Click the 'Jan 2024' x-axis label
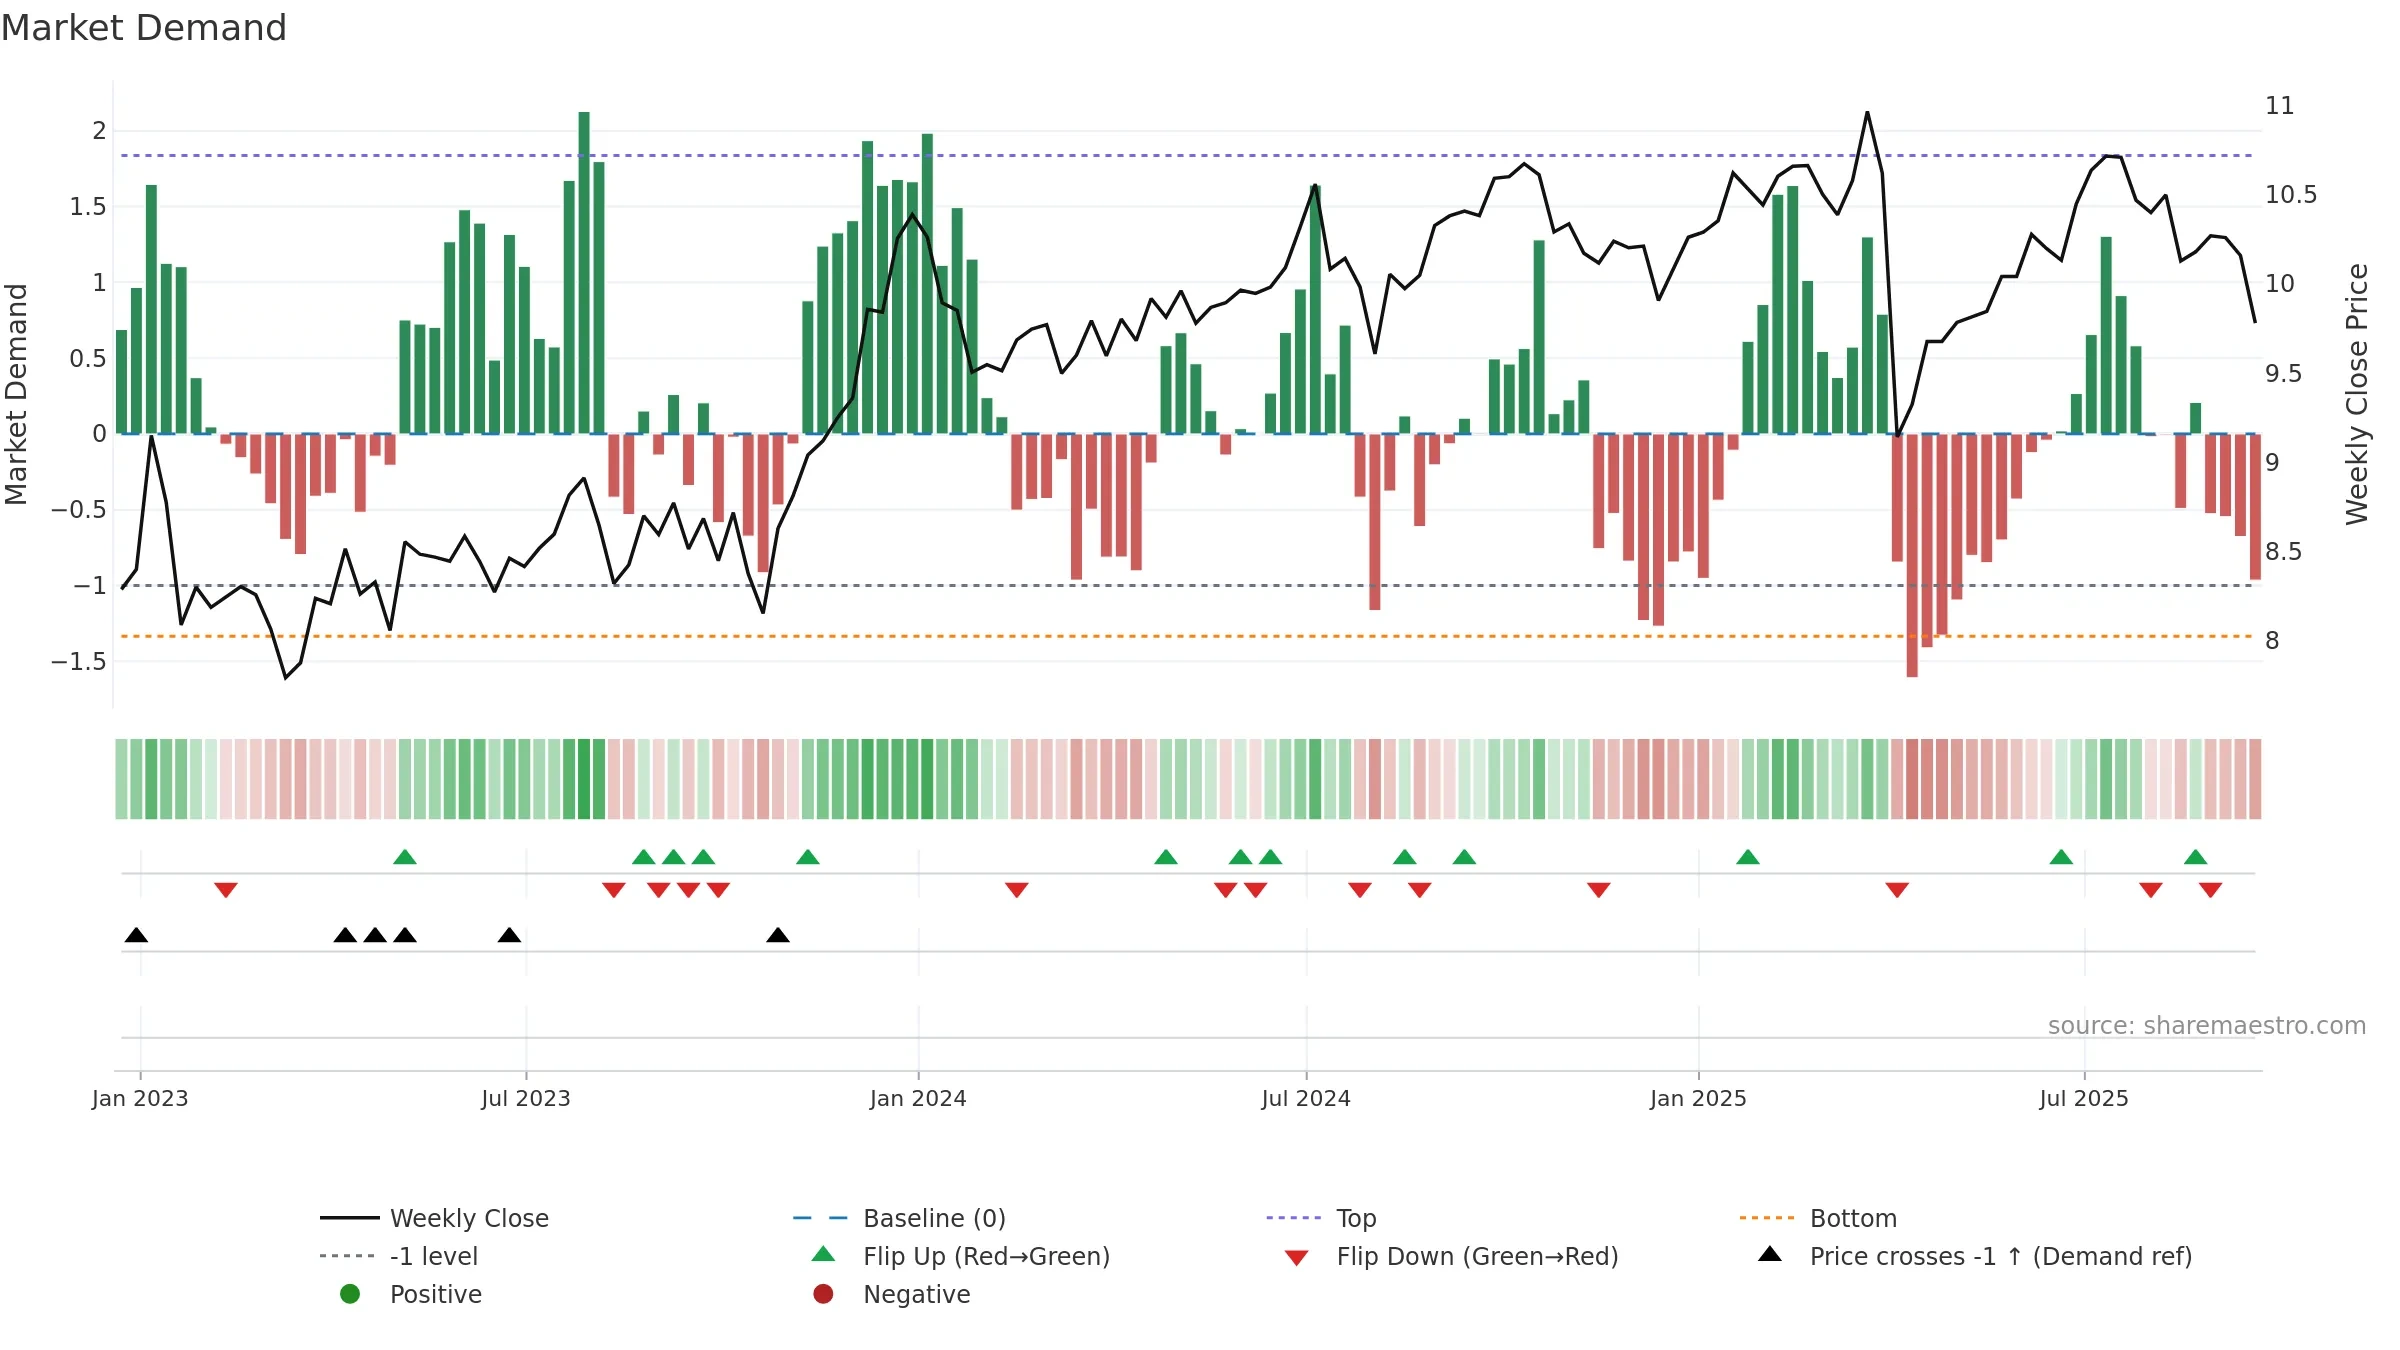The image size is (2400, 1350). [918, 1098]
